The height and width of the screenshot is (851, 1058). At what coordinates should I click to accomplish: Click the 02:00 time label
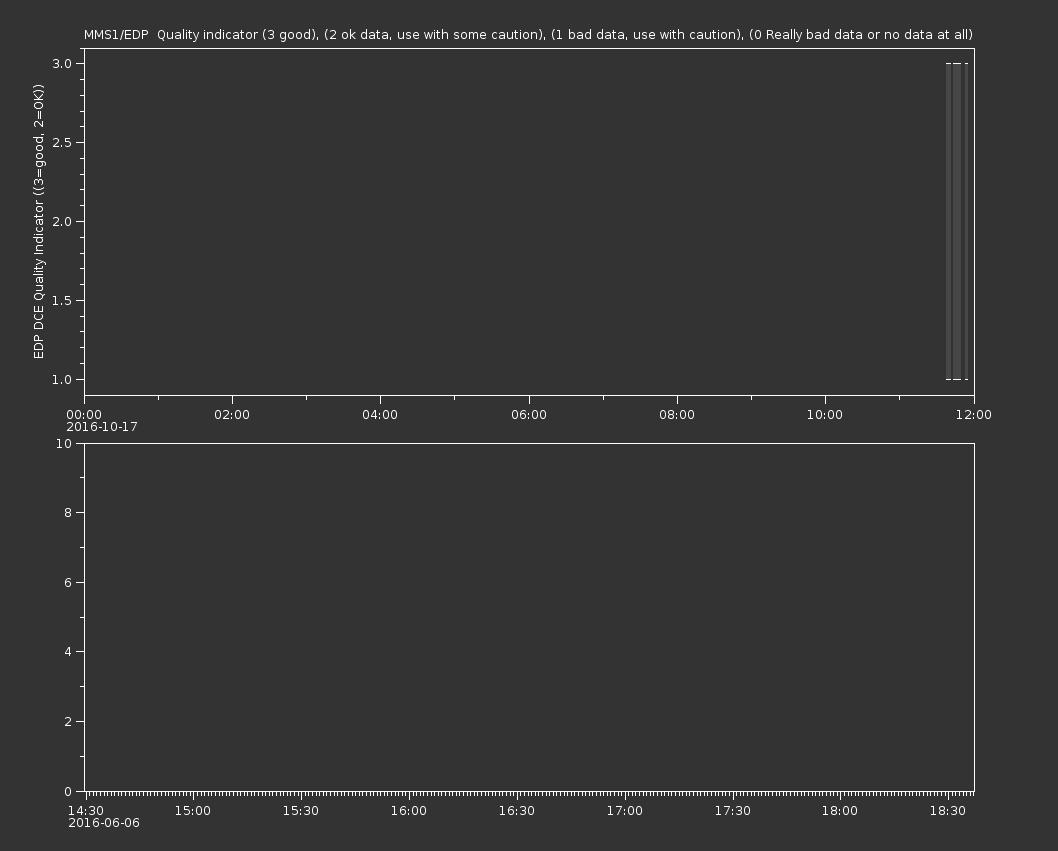coord(232,414)
